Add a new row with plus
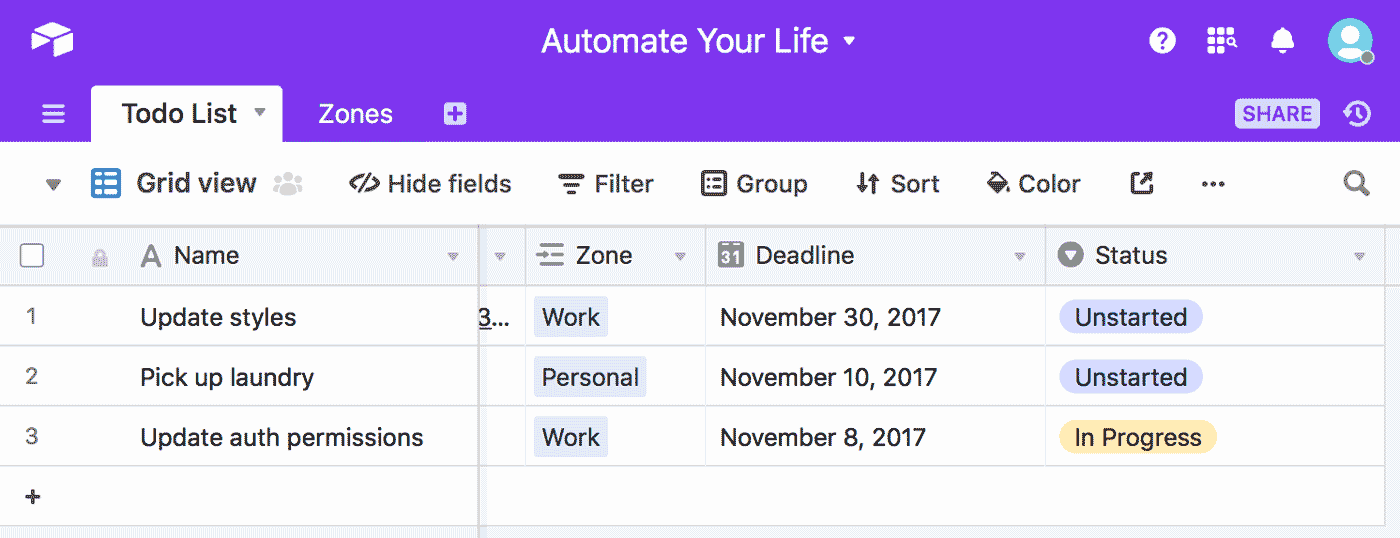Screen dimensions: 1400x538 click(x=32, y=497)
